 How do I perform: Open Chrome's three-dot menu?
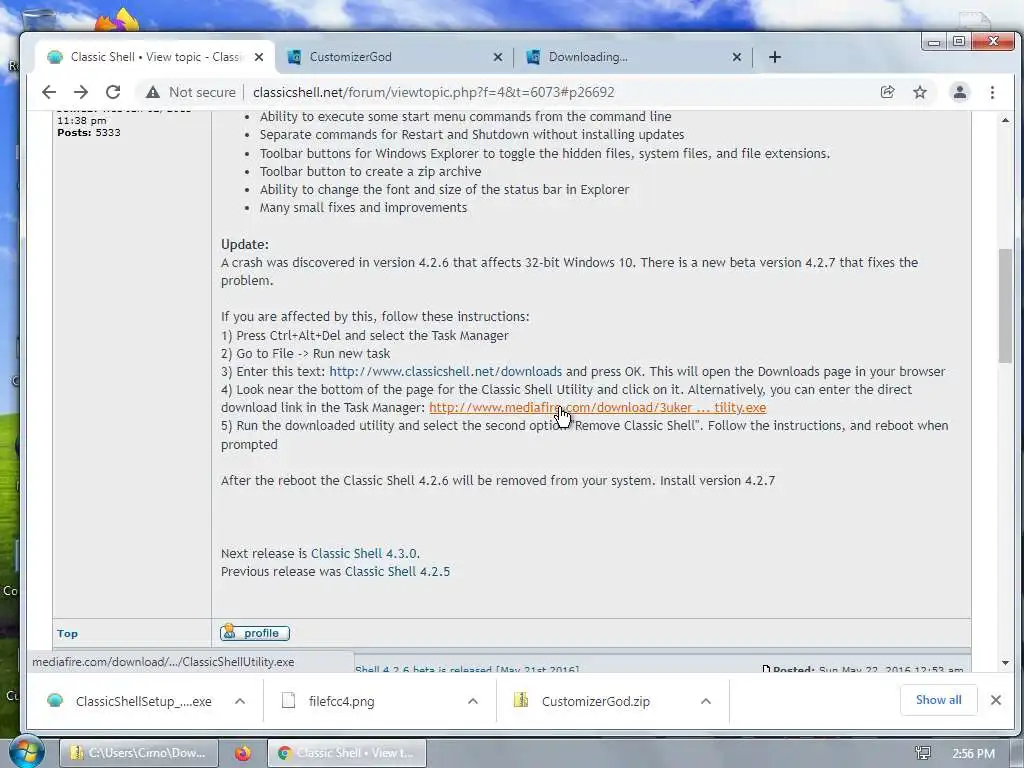[x=992, y=92]
